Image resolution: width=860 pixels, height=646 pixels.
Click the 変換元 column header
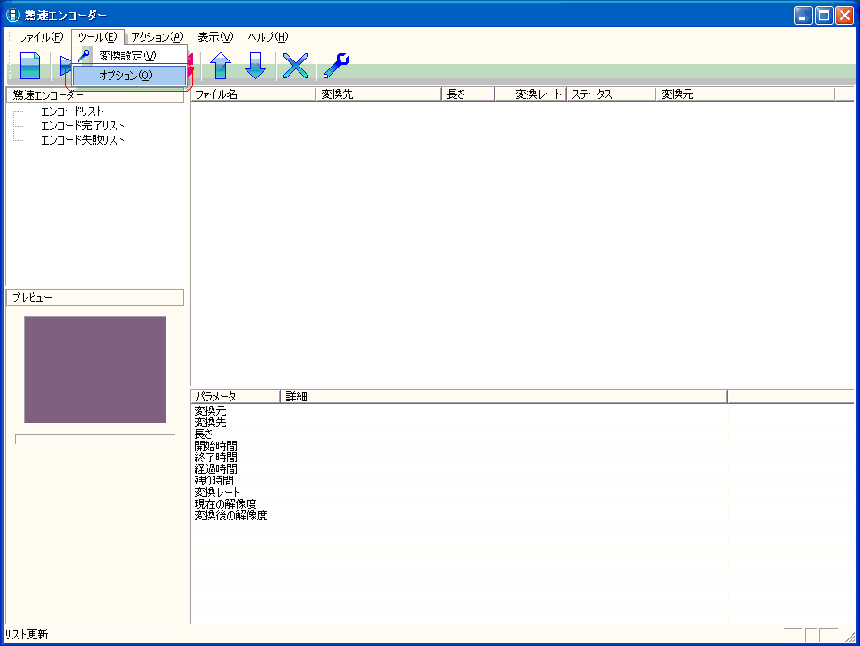click(x=745, y=94)
